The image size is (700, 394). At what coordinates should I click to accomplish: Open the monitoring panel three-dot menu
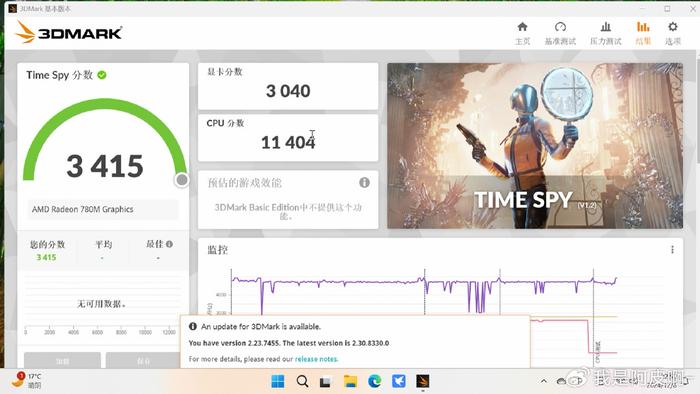(x=672, y=250)
